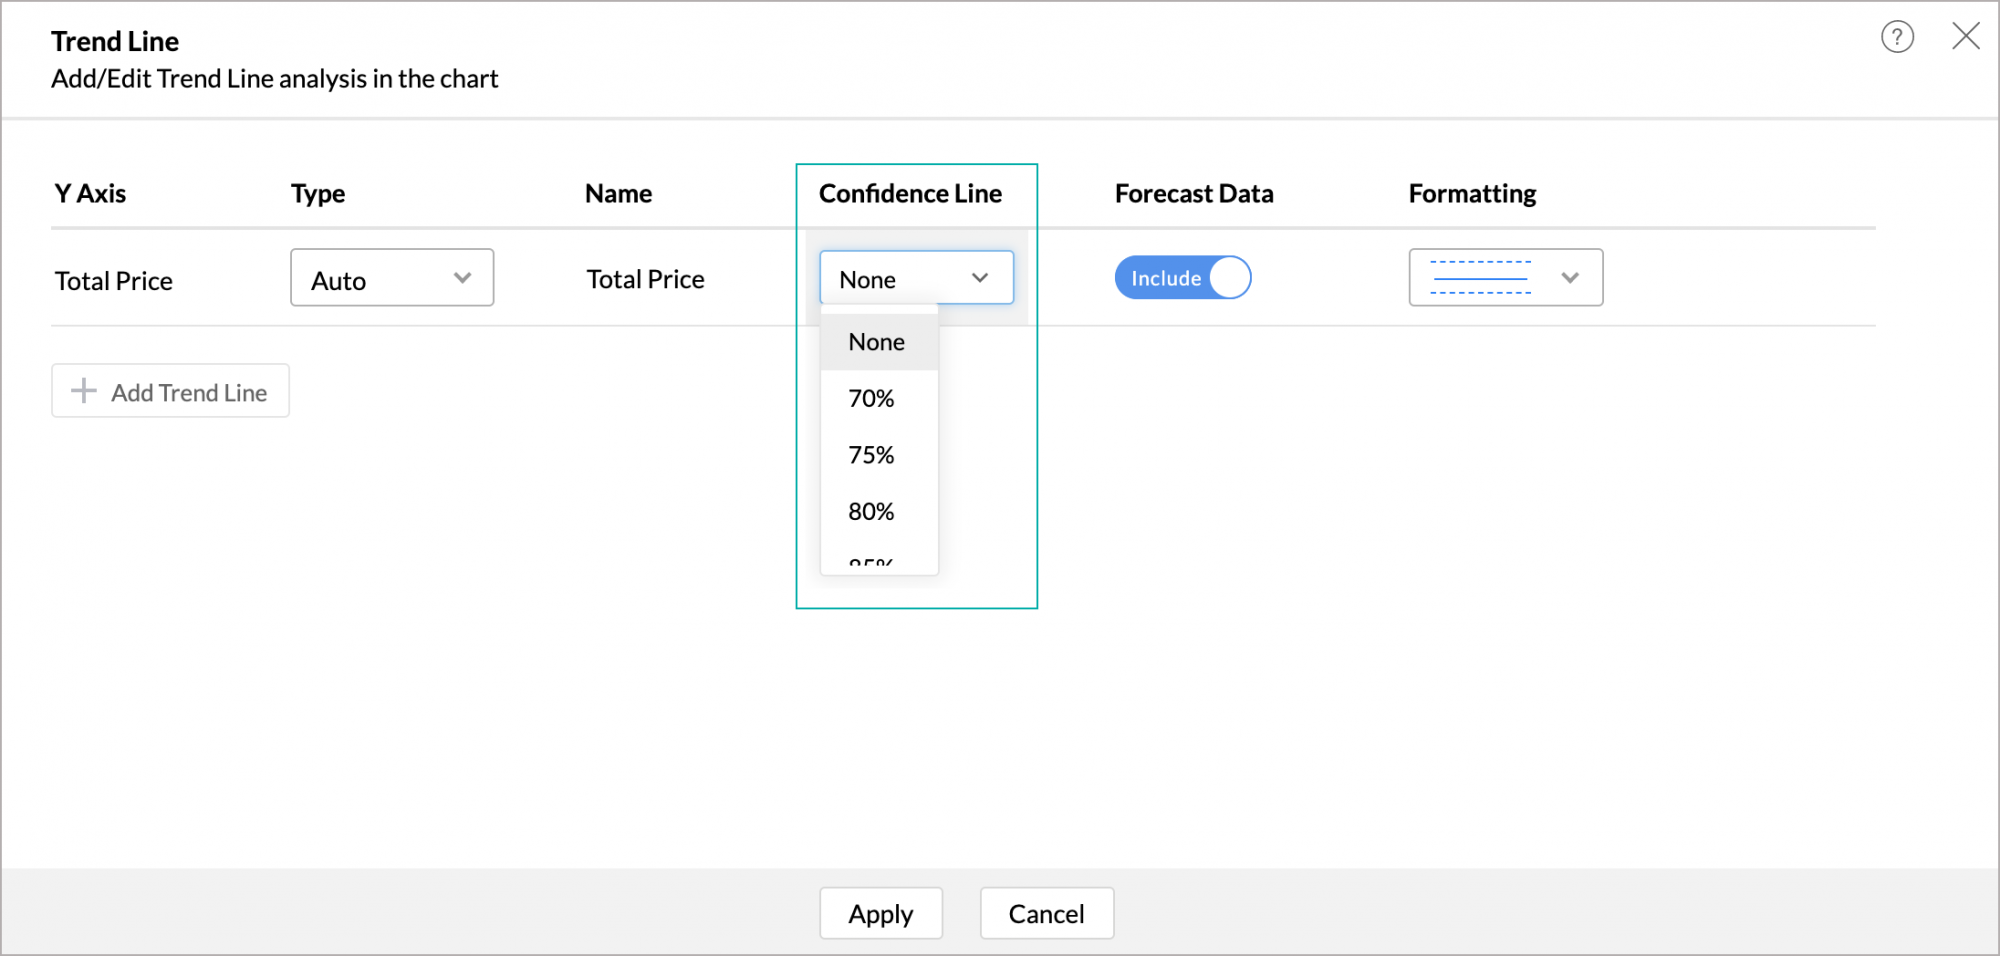Close the Trend Line dialog
The width and height of the screenshot is (2000, 956).
coord(1965,37)
